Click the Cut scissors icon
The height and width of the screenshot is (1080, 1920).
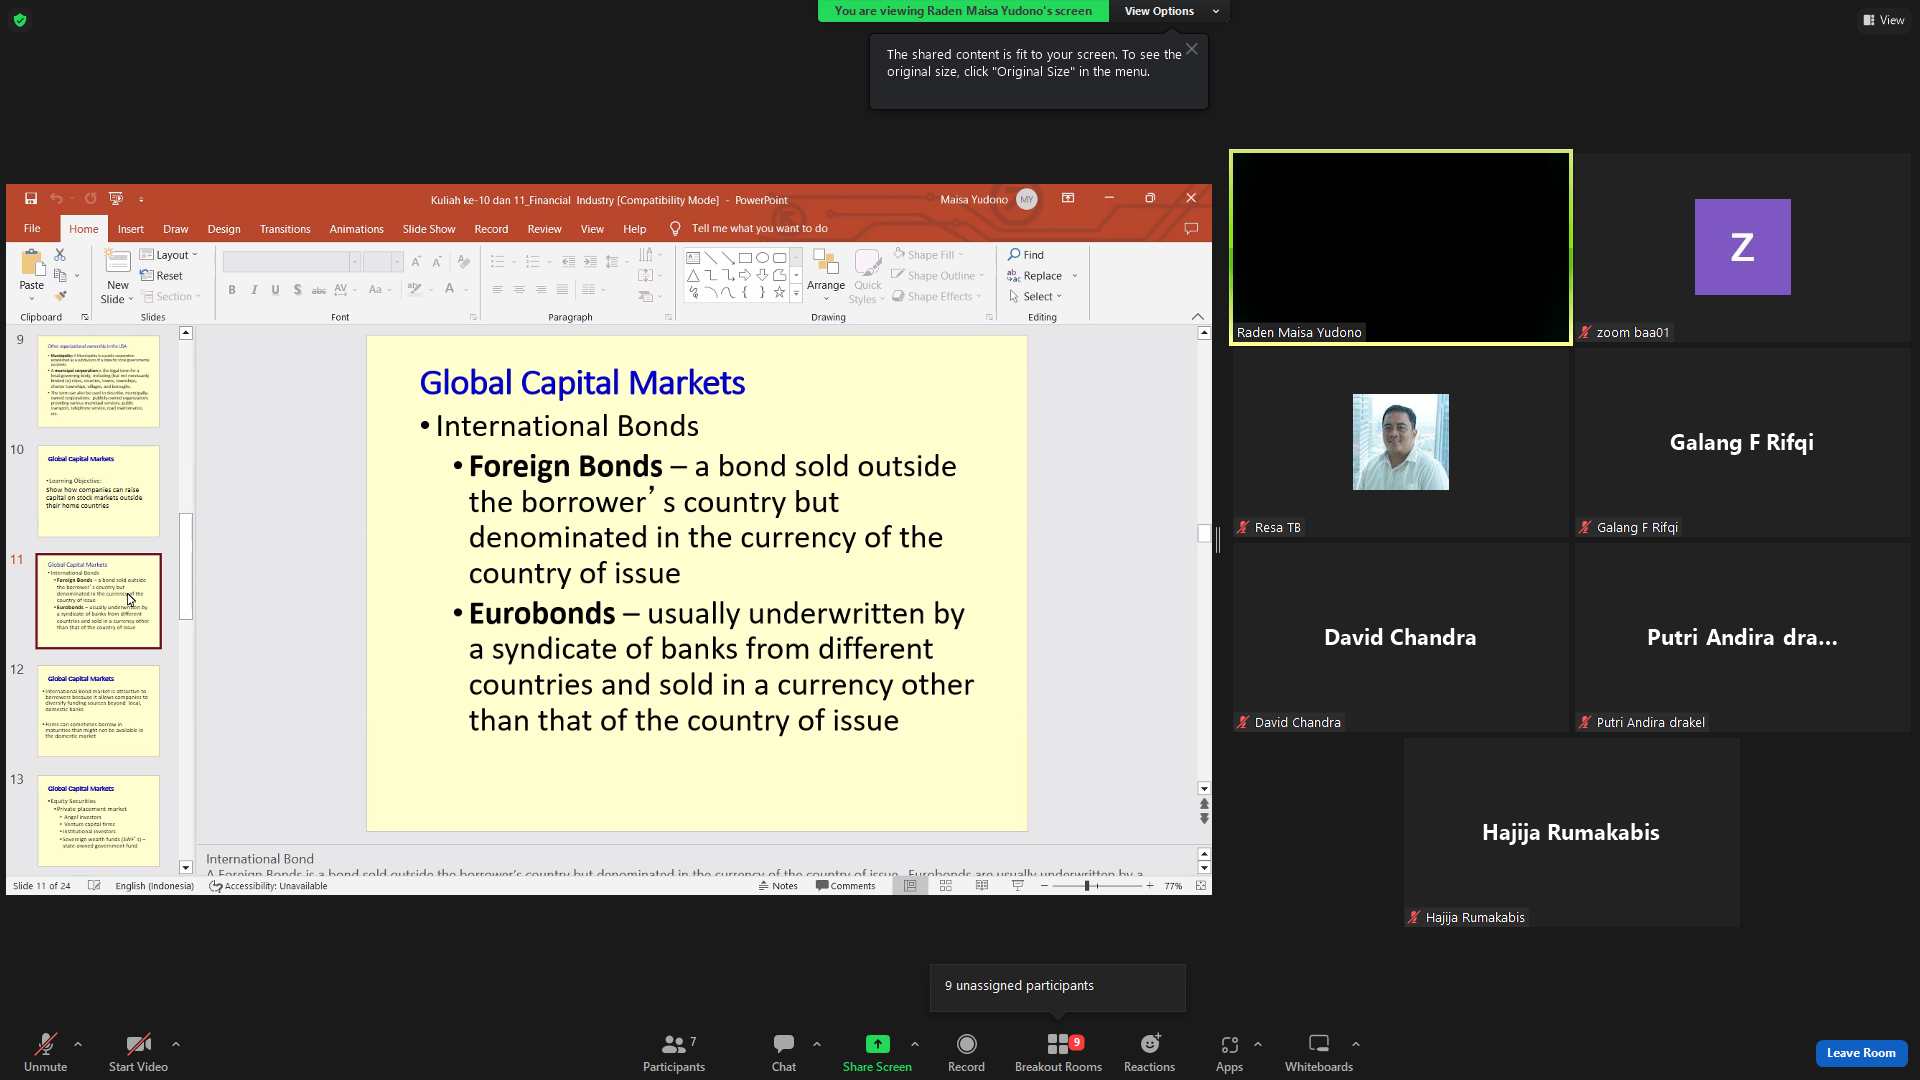pos(60,255)
